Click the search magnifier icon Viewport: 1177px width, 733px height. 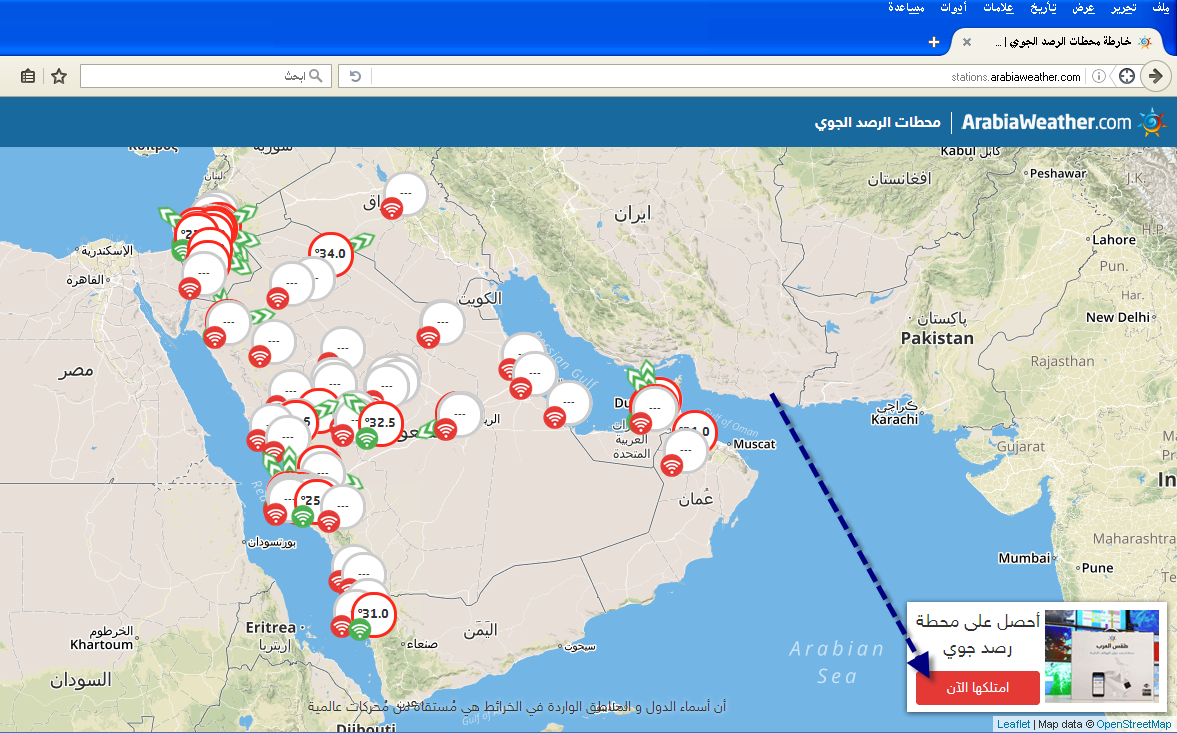(316, 76)
